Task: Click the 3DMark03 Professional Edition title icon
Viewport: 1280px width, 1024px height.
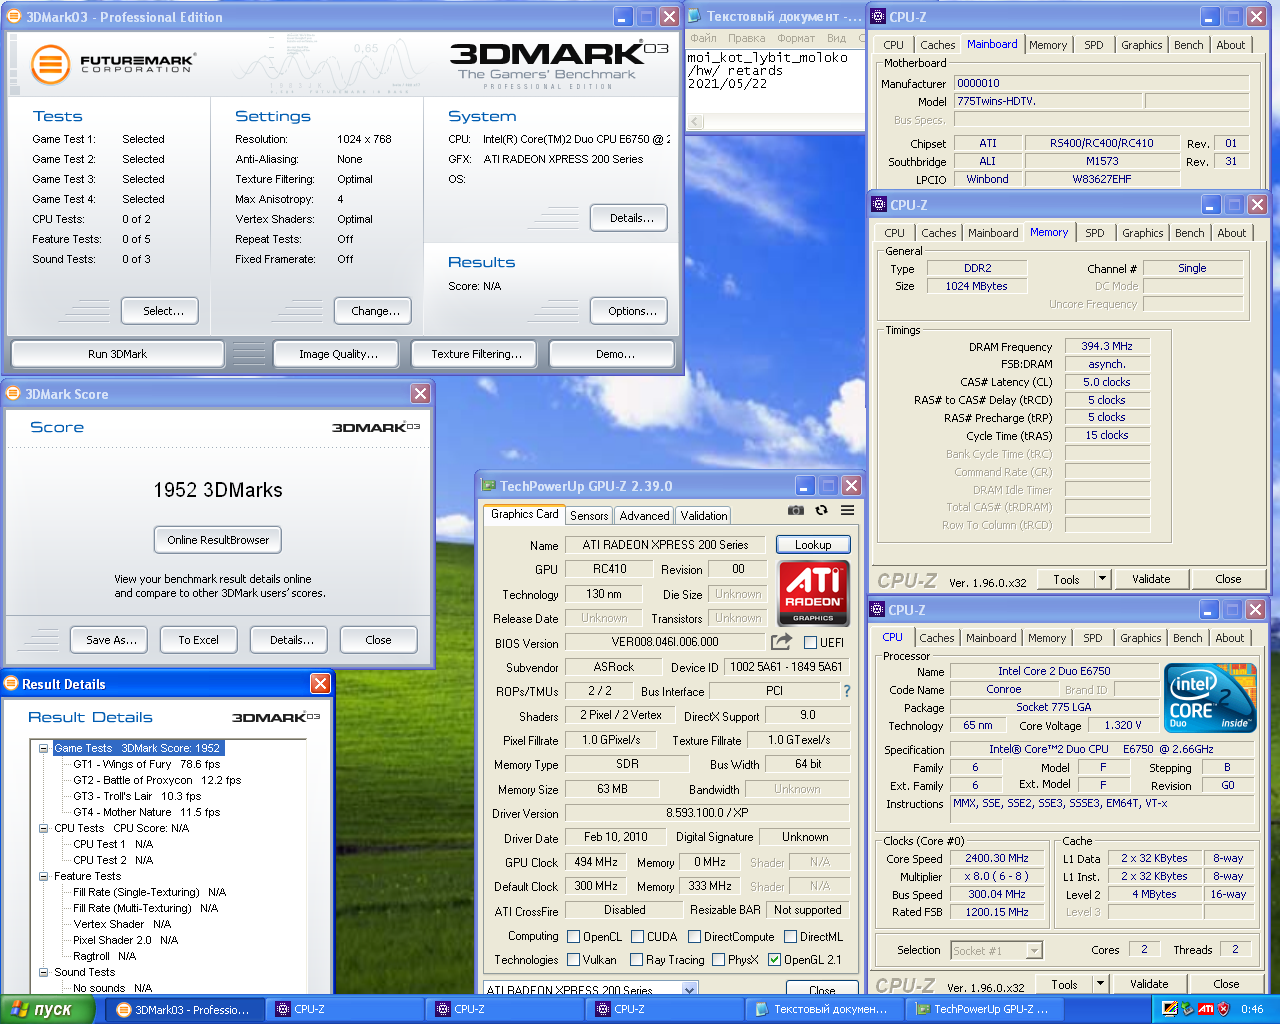Action: click(14, 17)
